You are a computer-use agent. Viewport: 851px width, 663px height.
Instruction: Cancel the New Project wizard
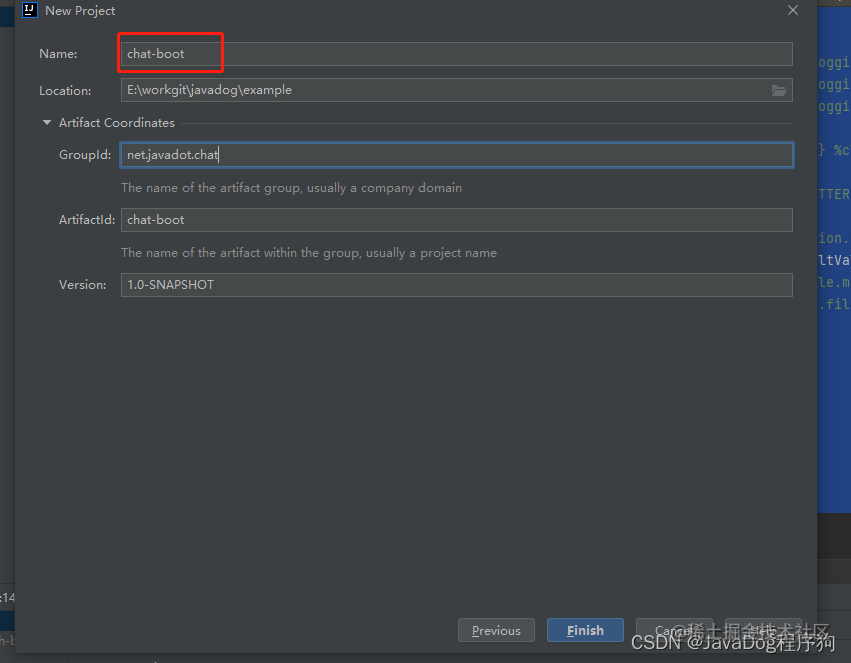pos(674,630)
